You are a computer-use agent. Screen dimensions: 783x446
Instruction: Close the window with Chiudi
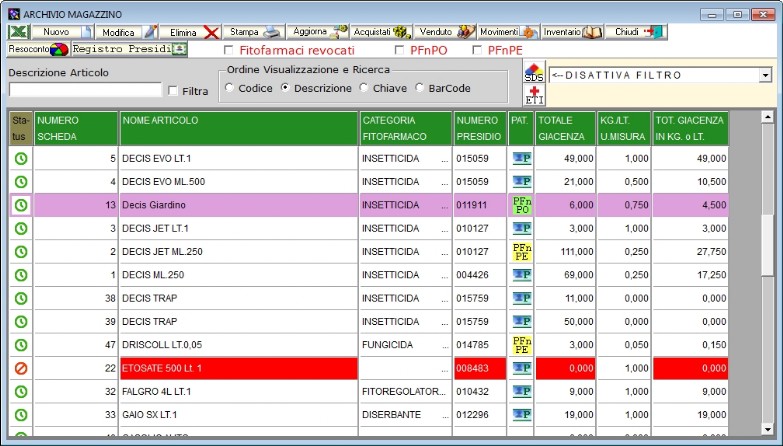tap(636, 32)
